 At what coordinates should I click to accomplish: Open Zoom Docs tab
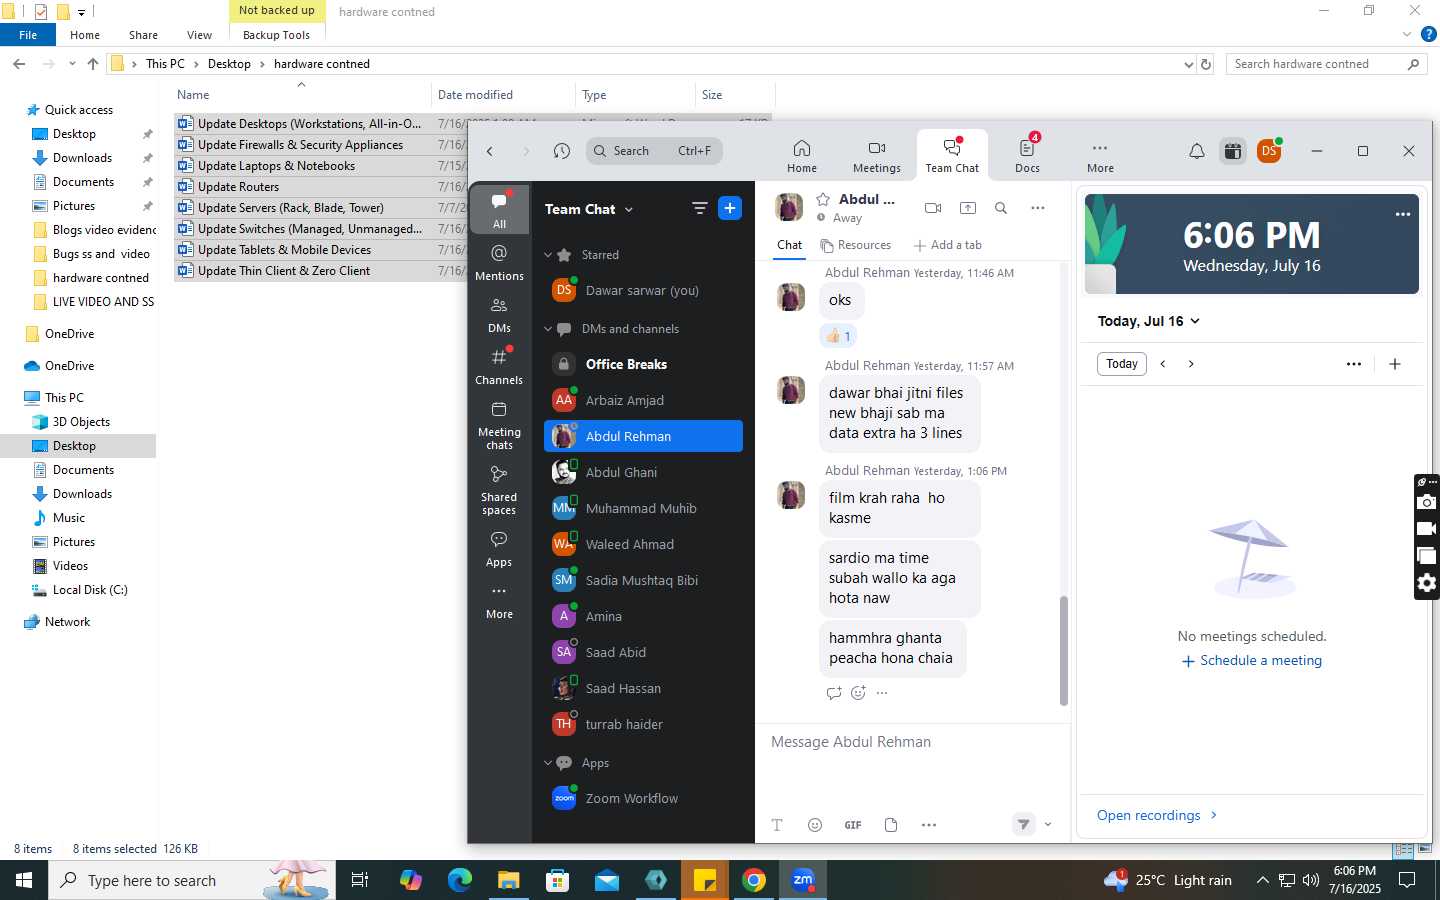[1027, 156]
